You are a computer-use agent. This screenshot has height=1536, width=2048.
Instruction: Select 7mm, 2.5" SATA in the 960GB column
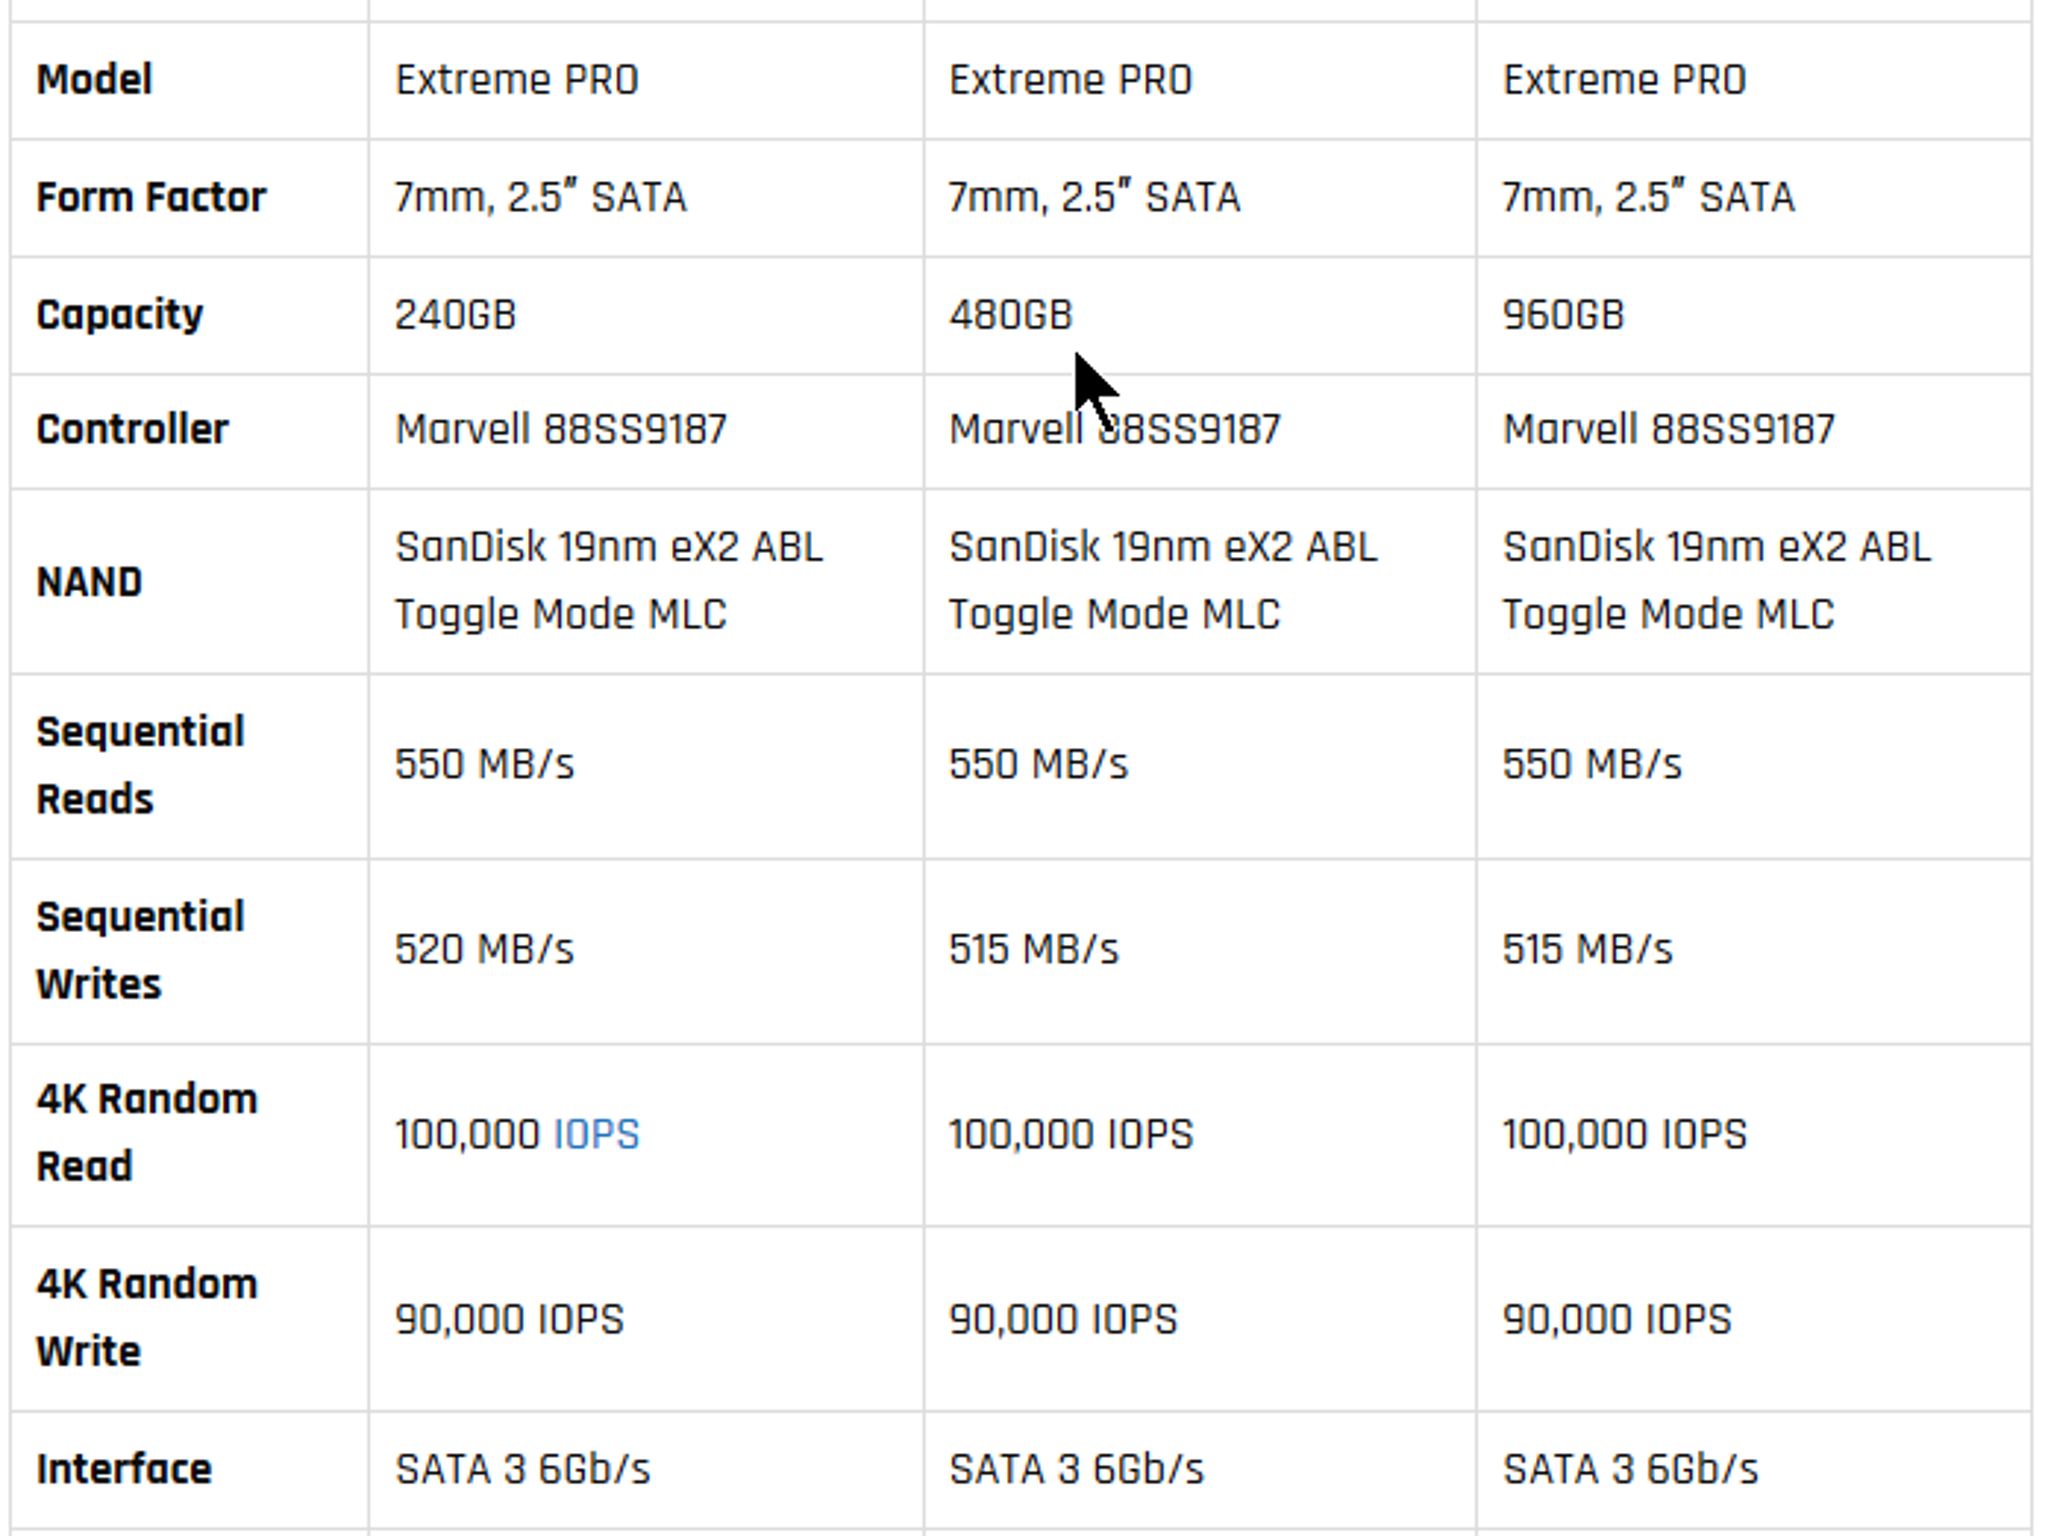pos(1649,197)
